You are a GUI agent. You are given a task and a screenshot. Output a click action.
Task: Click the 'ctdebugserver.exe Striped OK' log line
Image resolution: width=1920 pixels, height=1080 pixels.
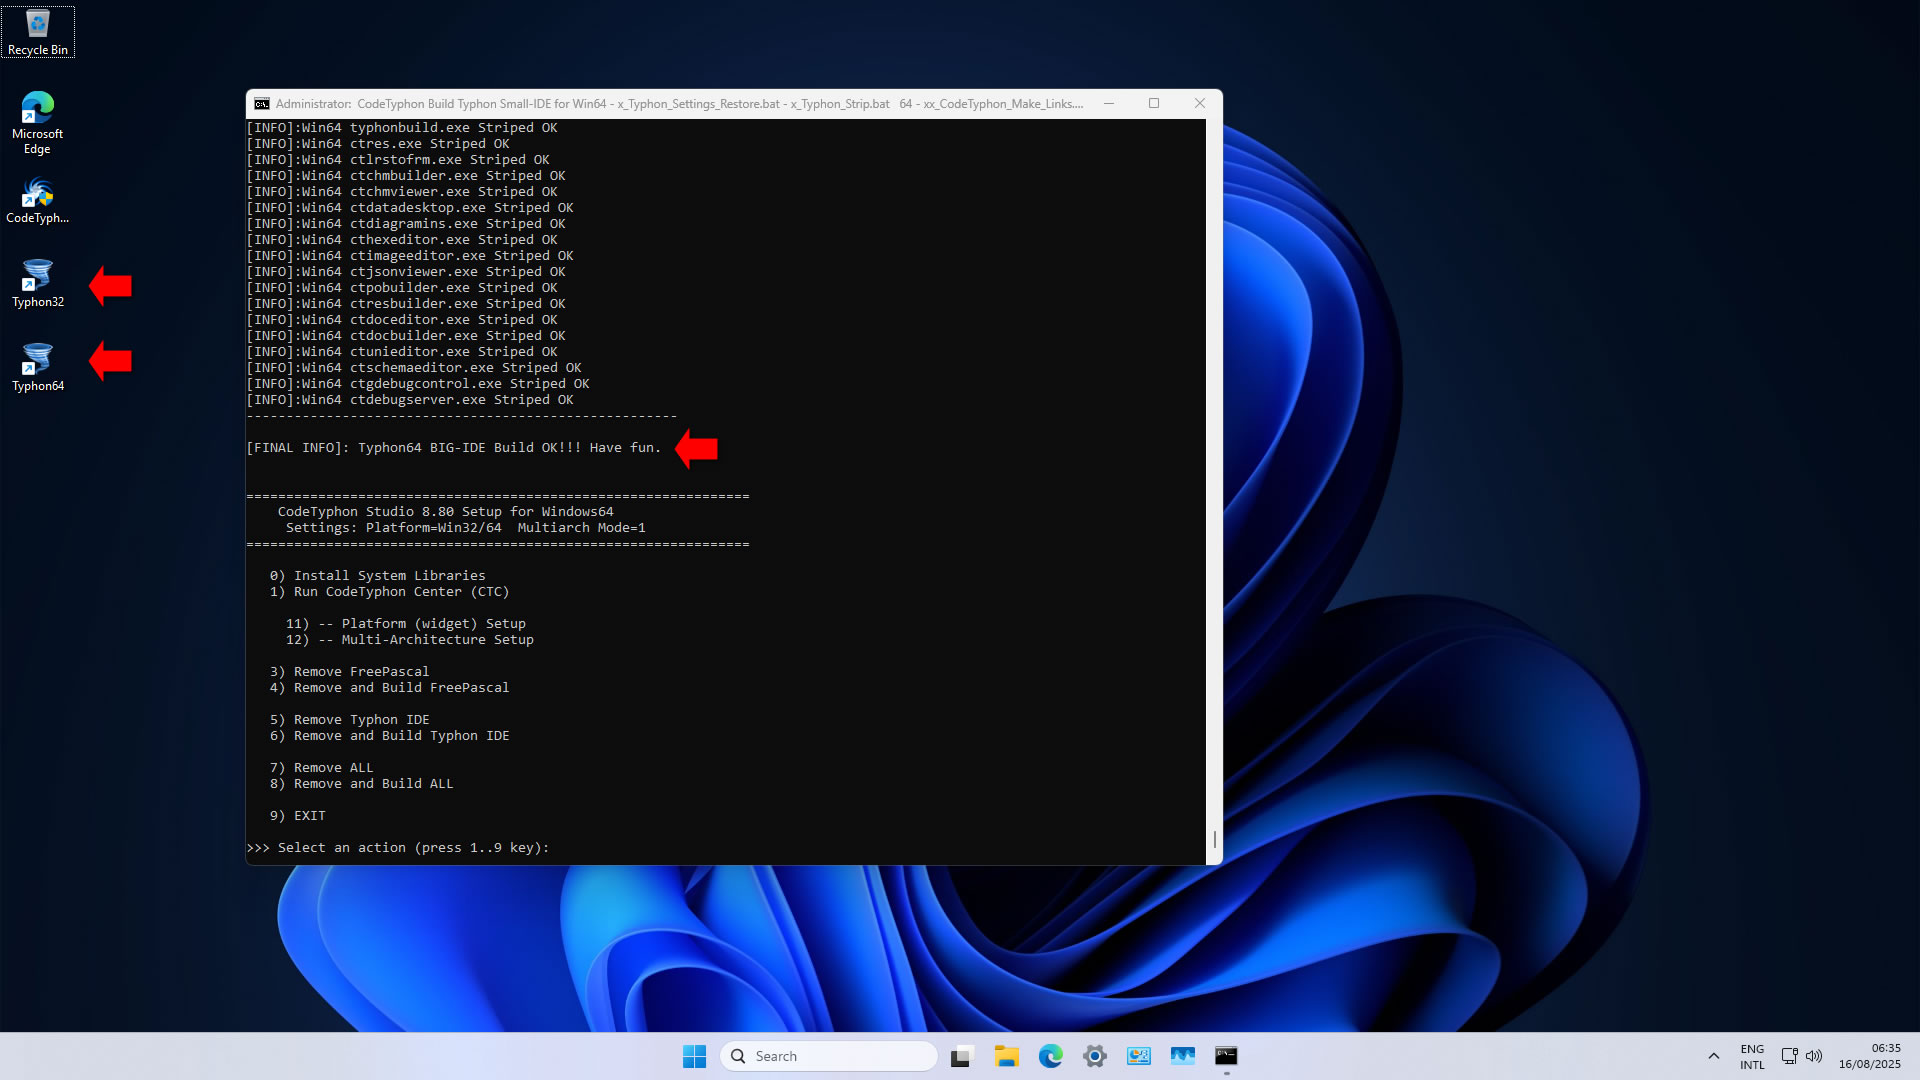coord(410,400)
